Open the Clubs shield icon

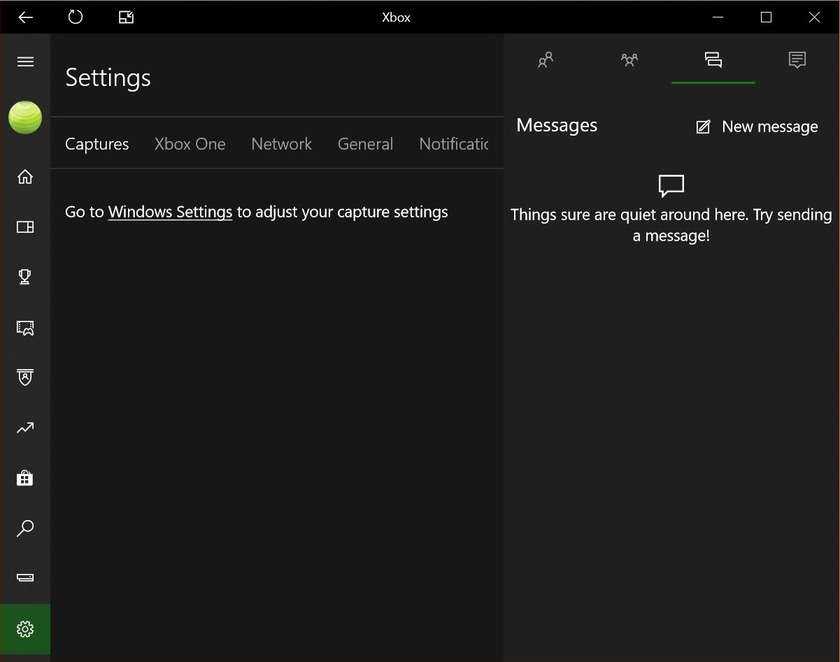click(25, 377)
